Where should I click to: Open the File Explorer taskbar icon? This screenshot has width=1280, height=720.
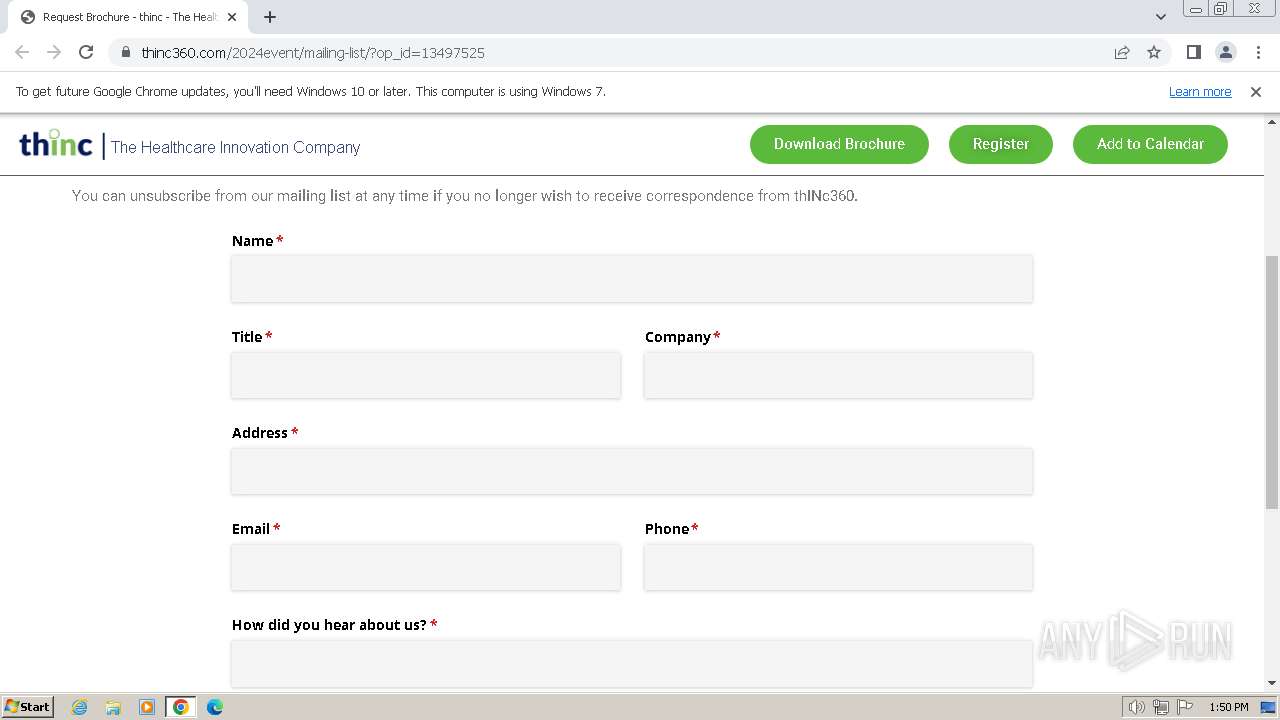pos(113,707)
